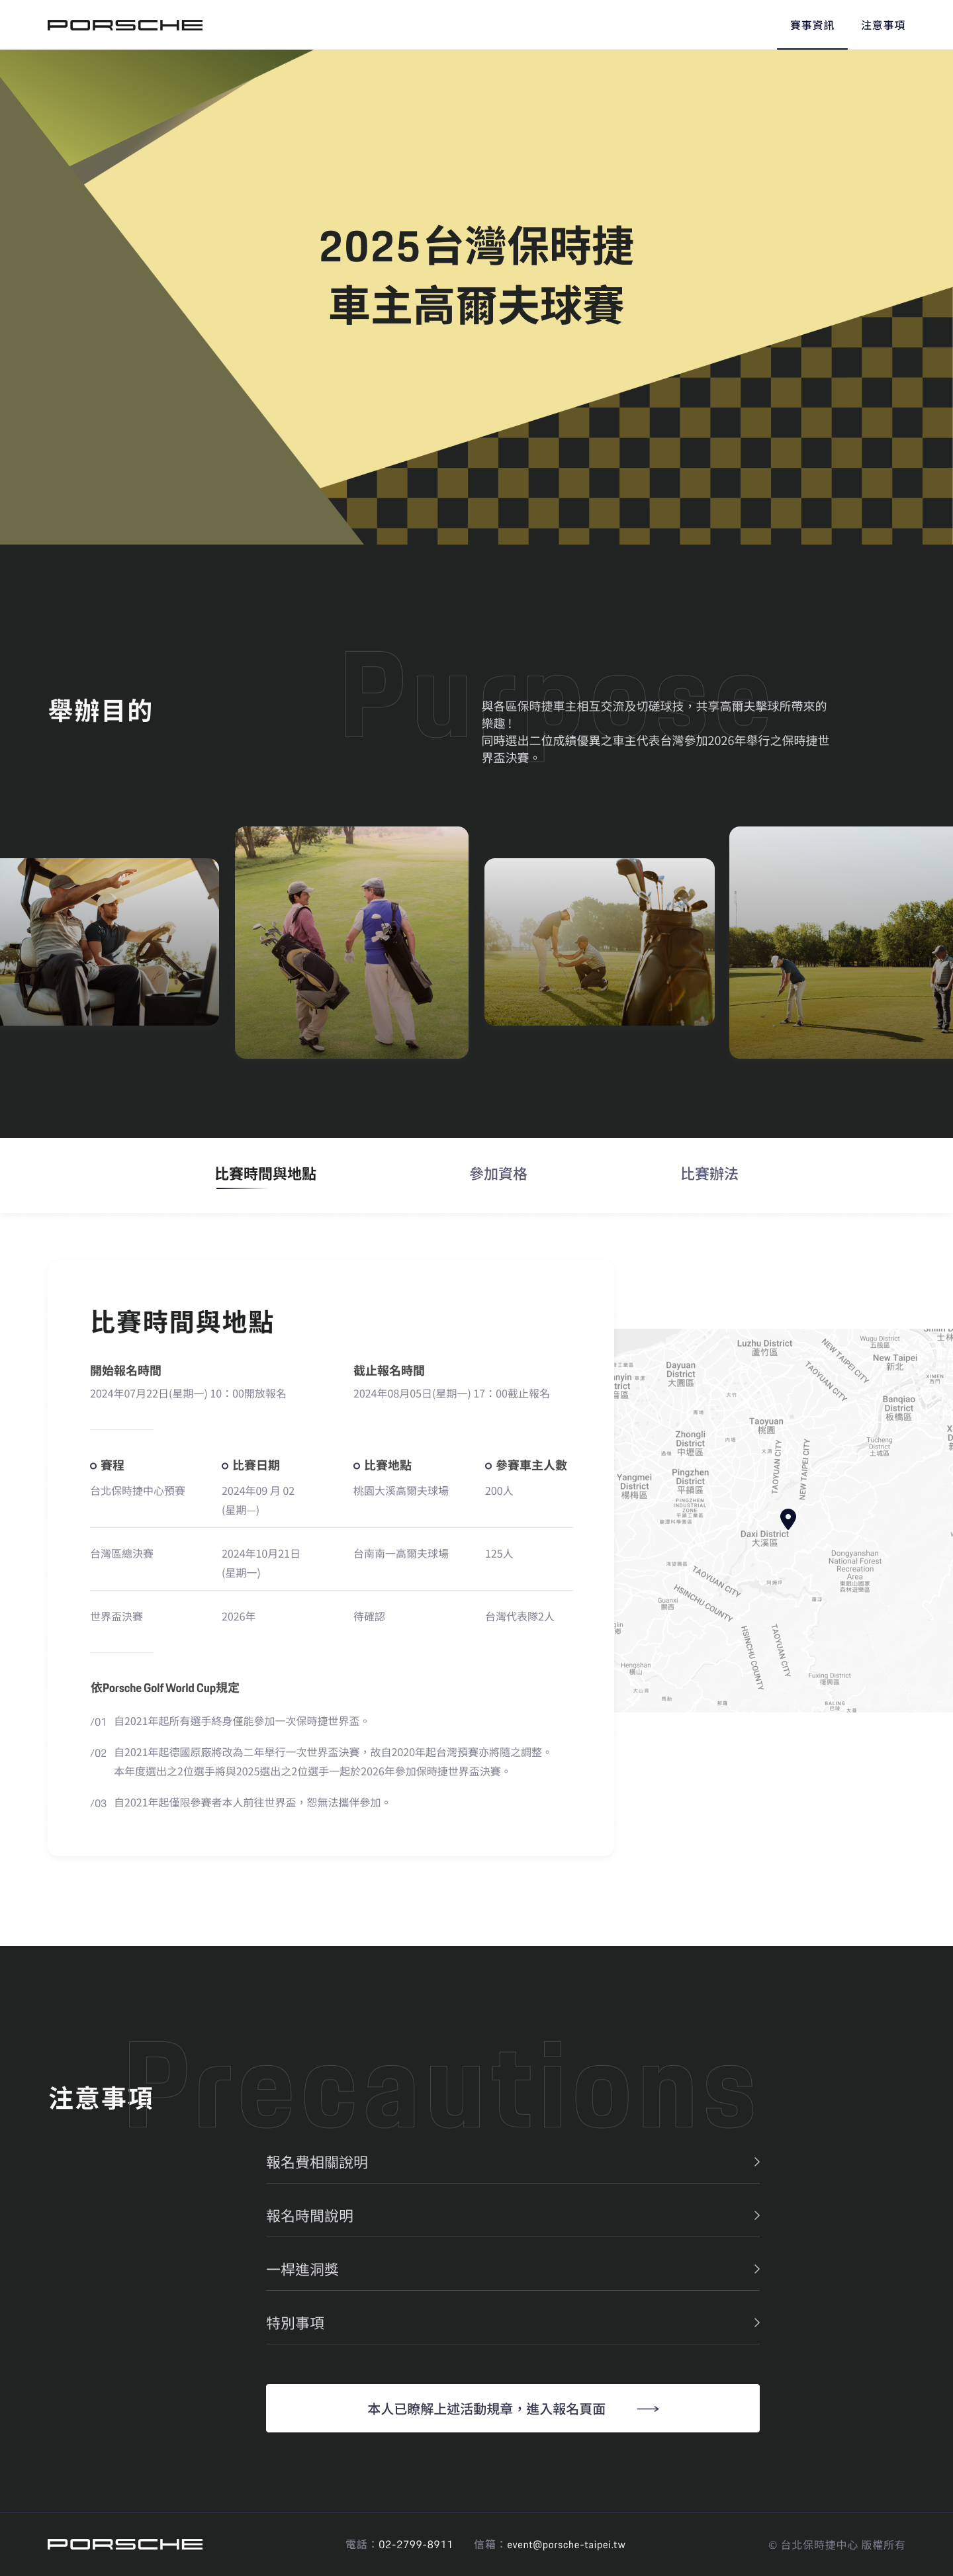Click the 待確認 venue cell
This screenshot has height=2576, width=953.
[369, 1616]
